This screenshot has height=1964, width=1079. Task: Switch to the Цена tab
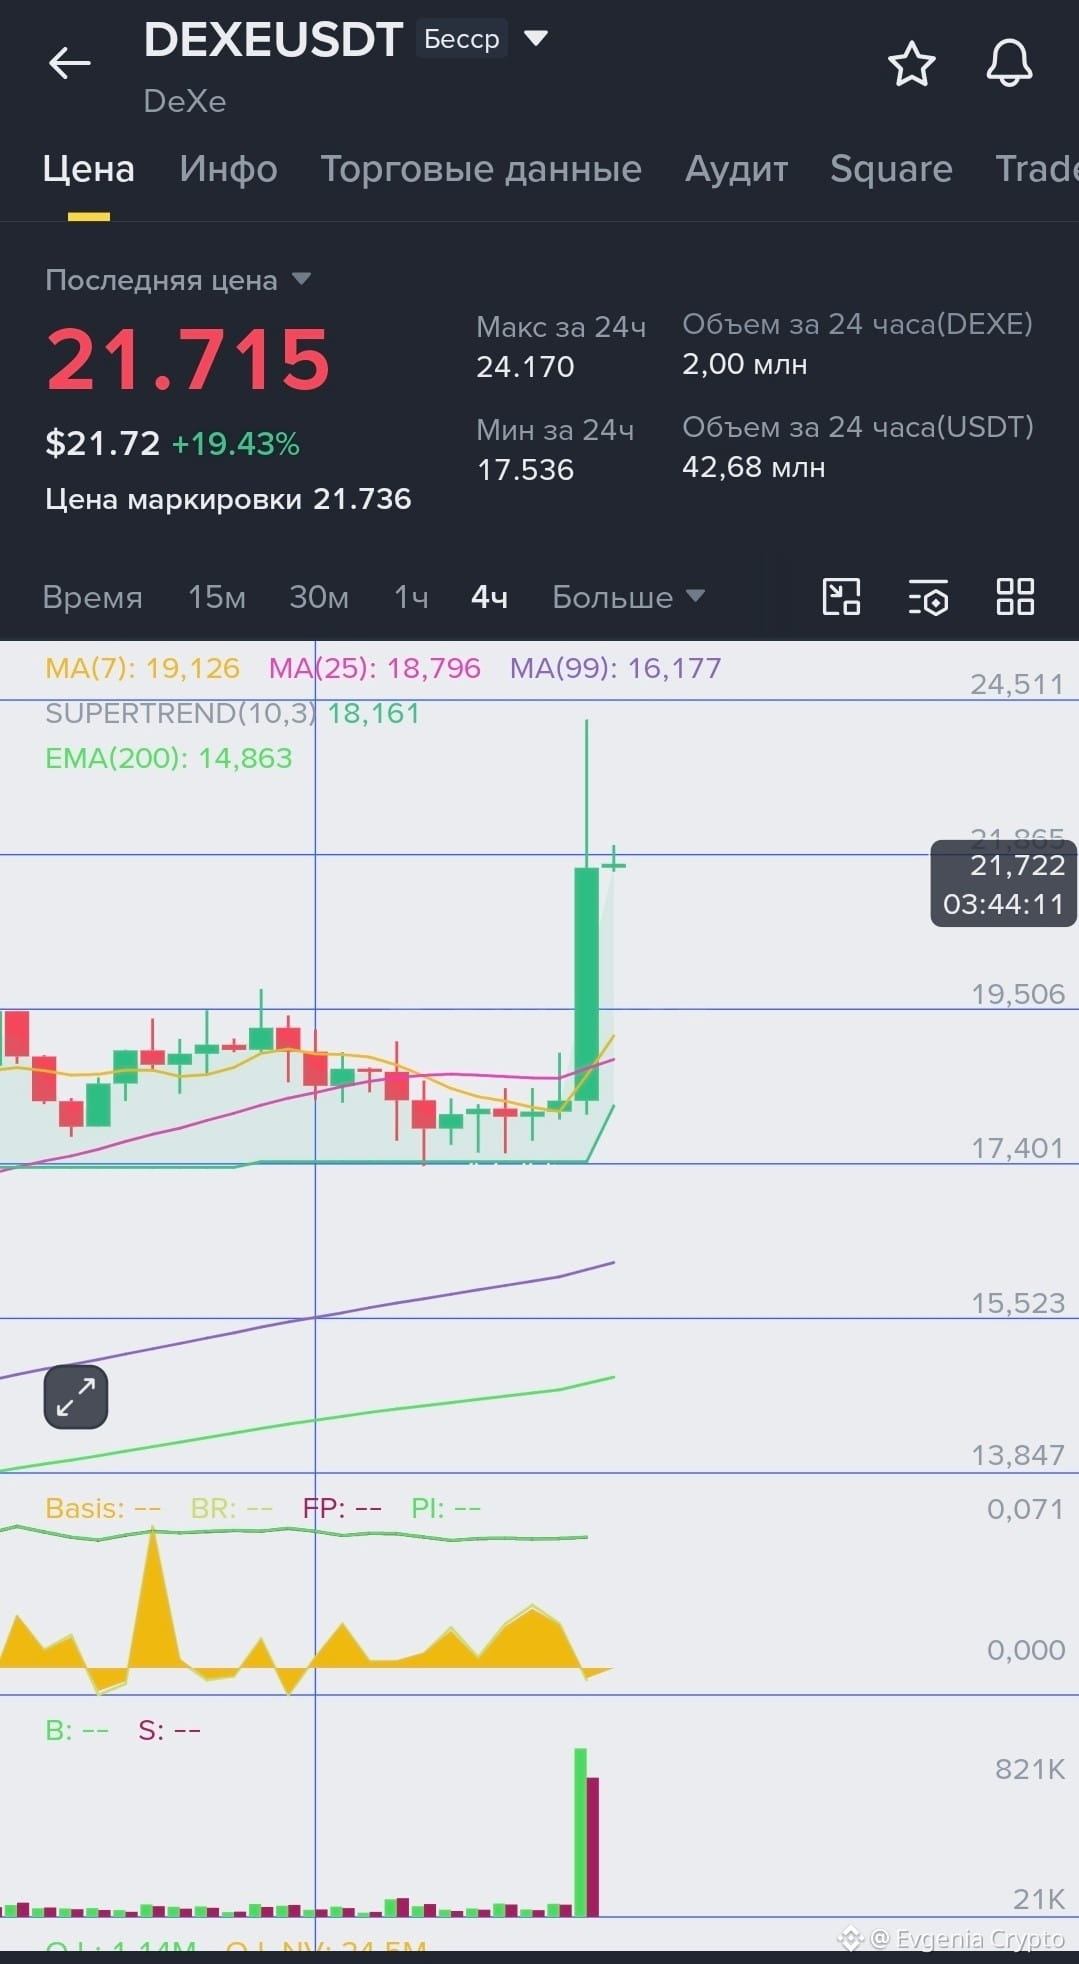pyautogui.click(x=88, y=169)
